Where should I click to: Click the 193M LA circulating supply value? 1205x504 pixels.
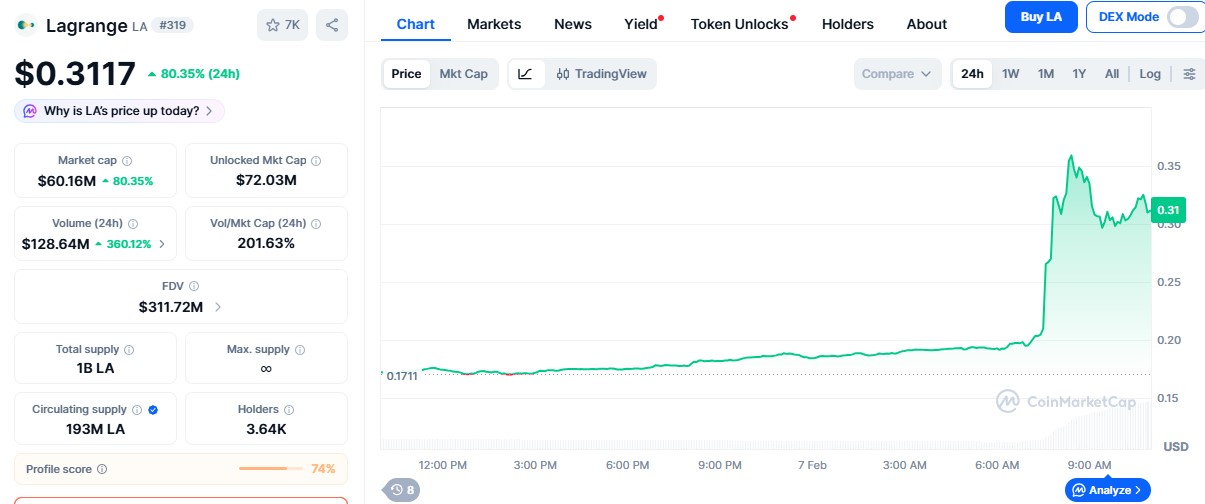point(95,429)
